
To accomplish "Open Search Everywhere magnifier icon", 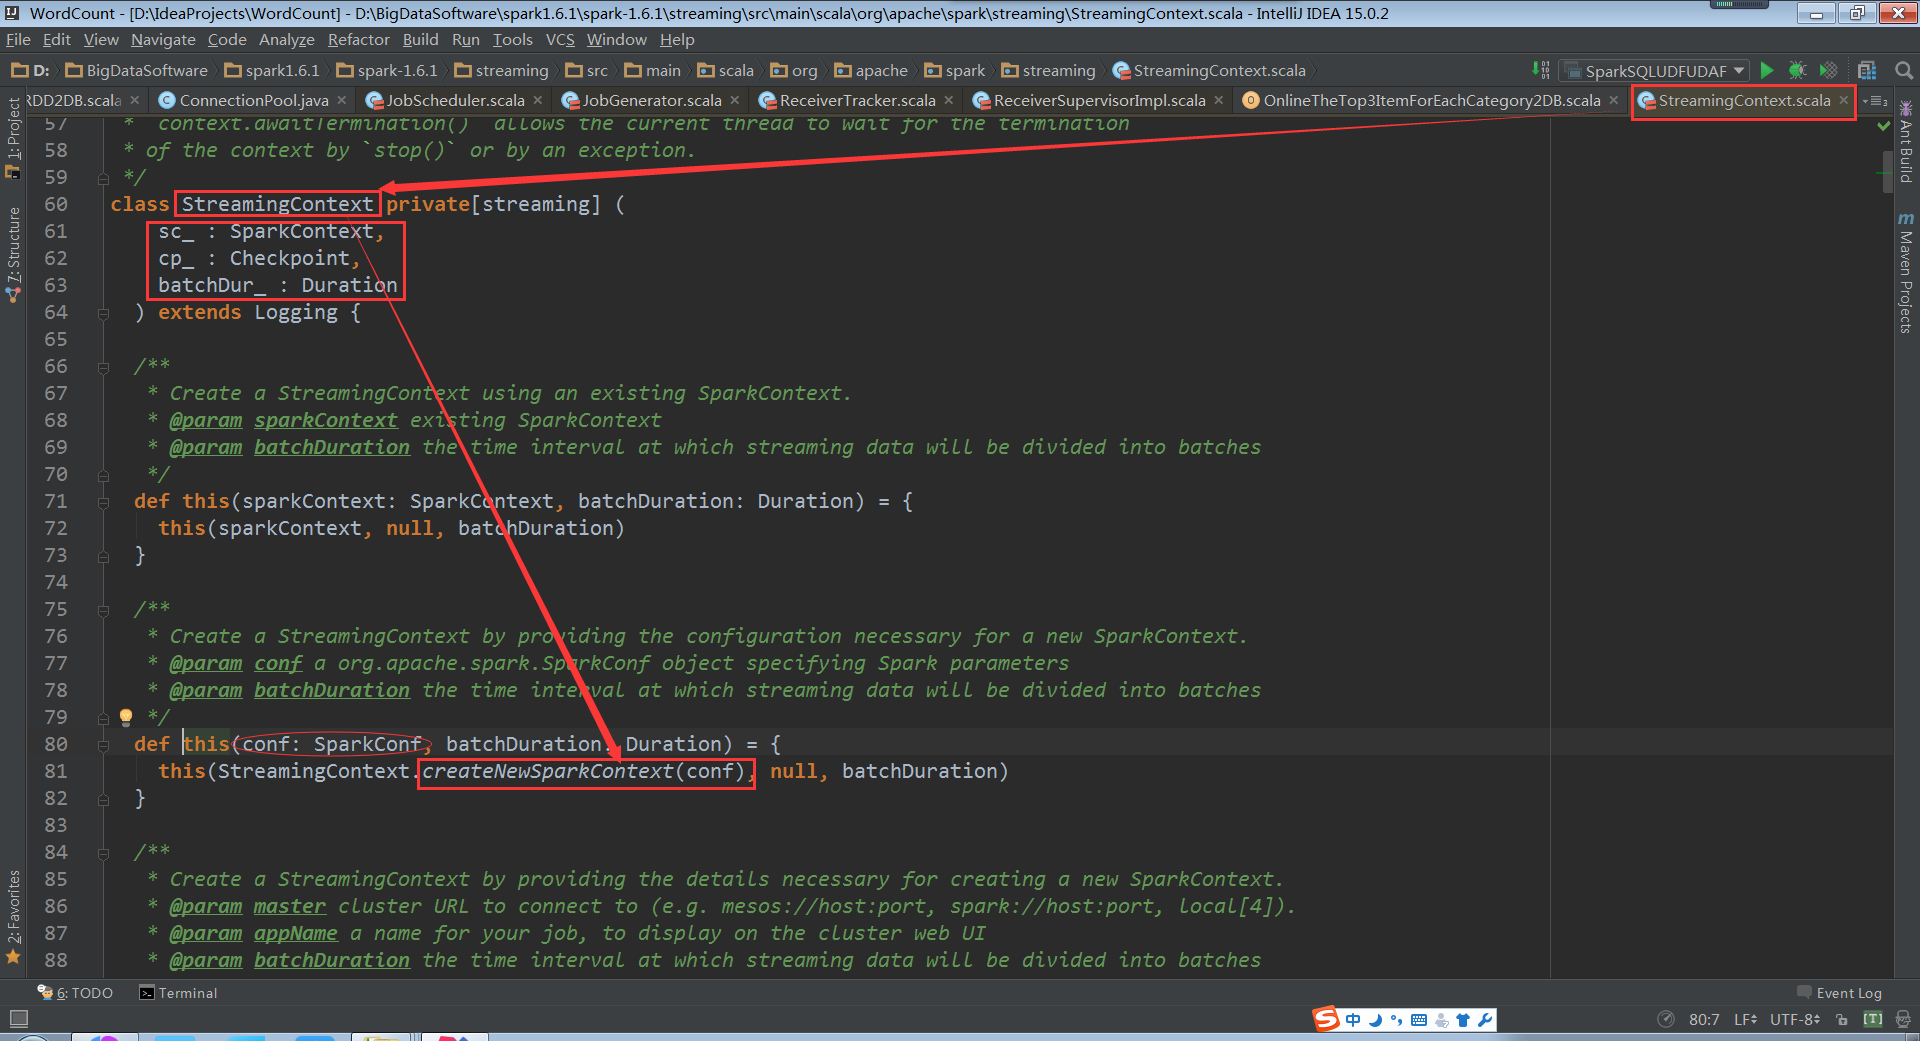I will (1904, 70).
